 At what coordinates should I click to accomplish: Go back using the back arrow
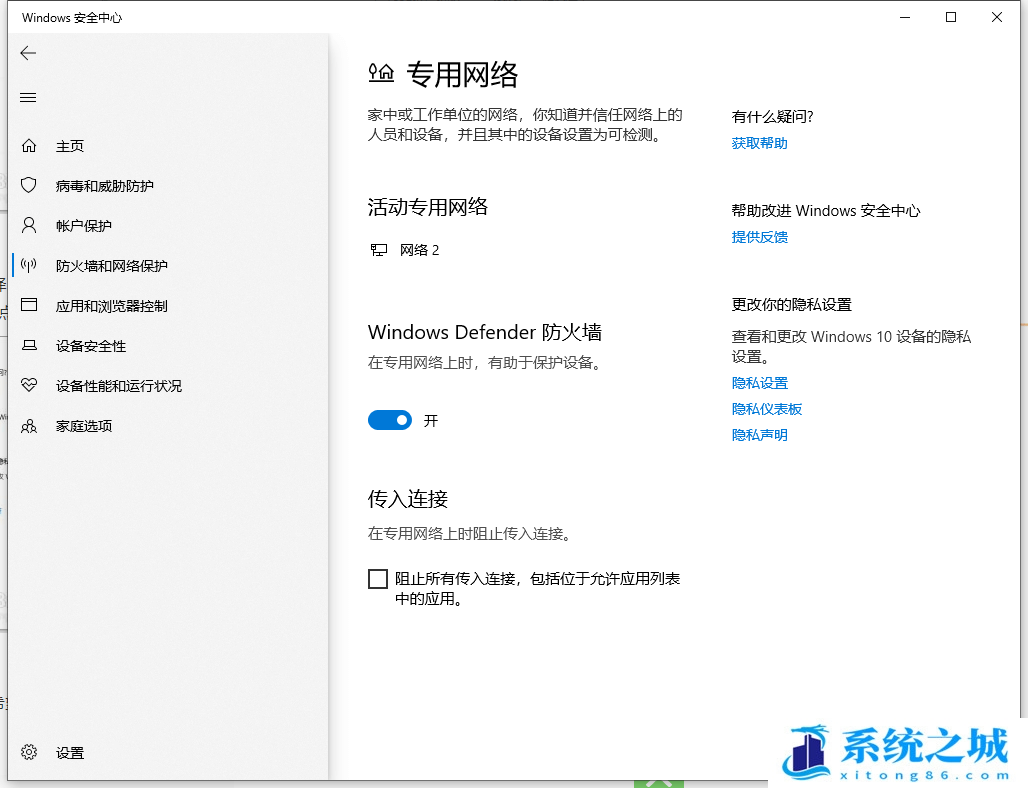(x=28, y=53)
